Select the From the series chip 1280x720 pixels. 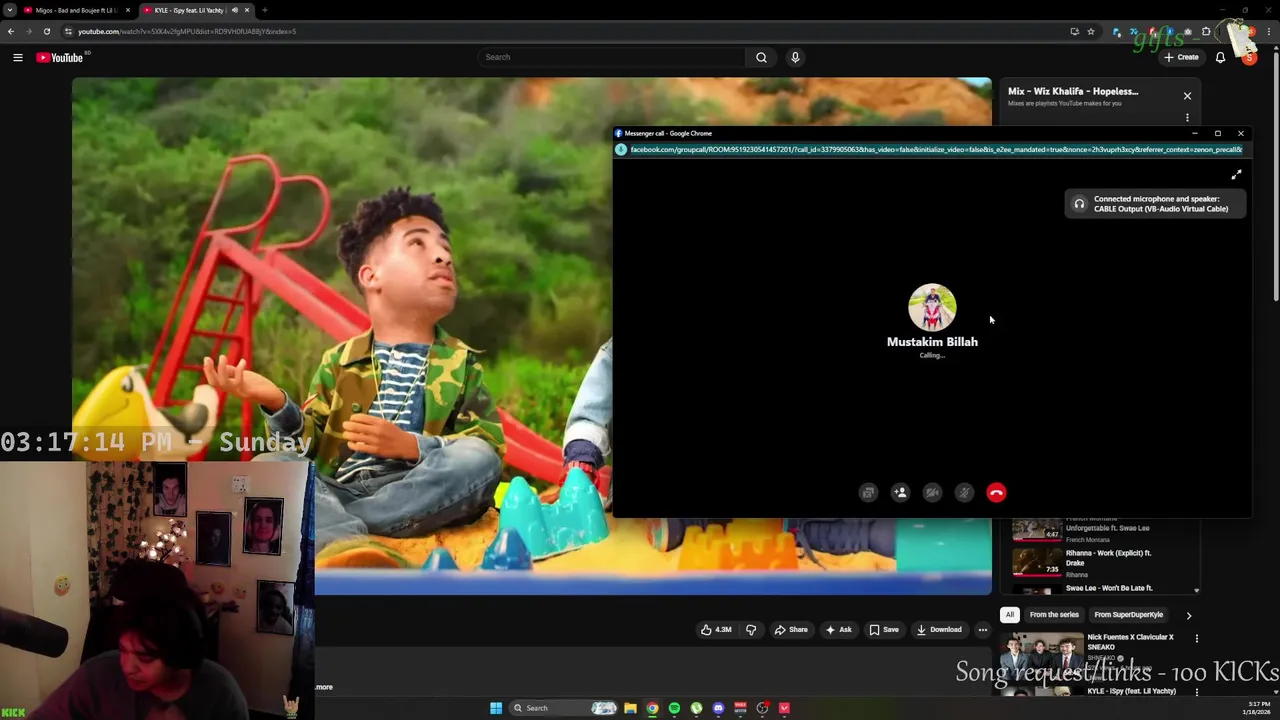1054,615
